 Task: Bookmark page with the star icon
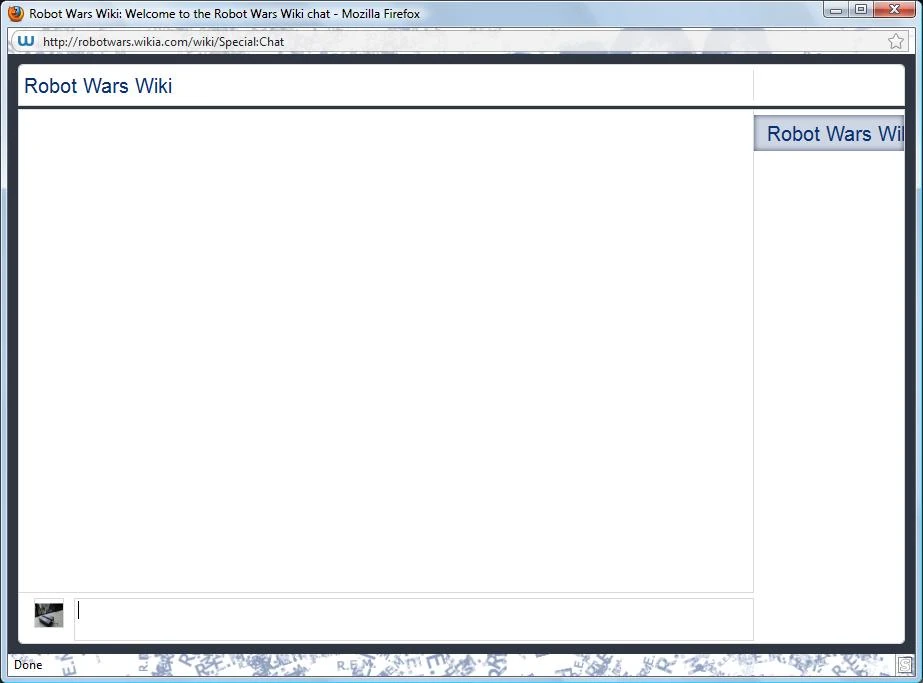tap(895, 41)
